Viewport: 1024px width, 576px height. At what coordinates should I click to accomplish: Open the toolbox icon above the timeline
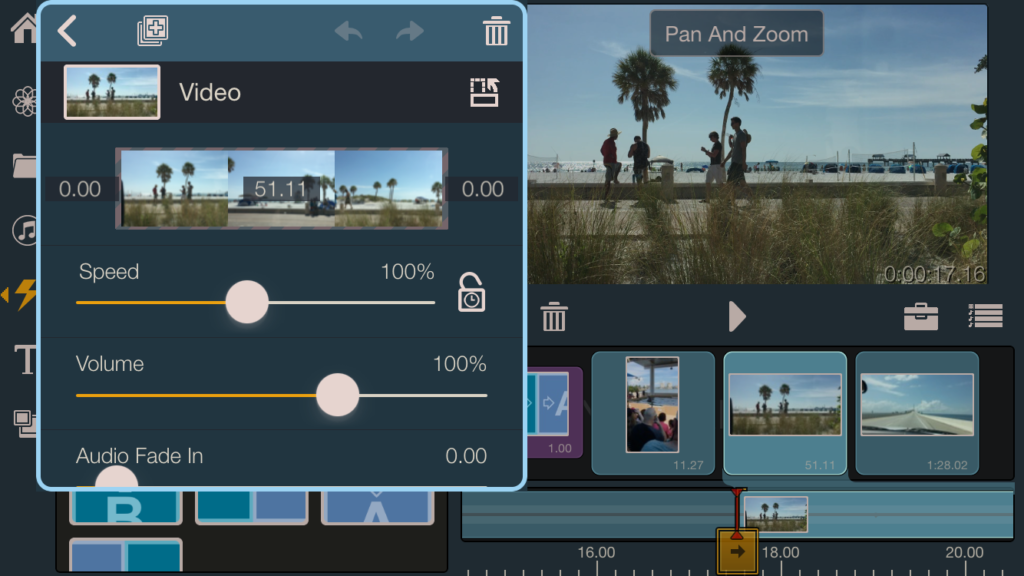(920, 316)
